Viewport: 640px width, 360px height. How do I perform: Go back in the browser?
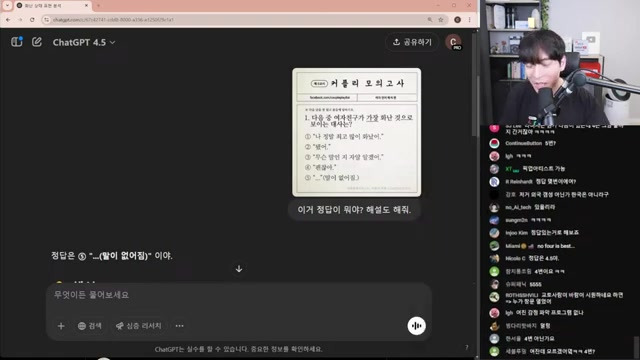[8, 20]
